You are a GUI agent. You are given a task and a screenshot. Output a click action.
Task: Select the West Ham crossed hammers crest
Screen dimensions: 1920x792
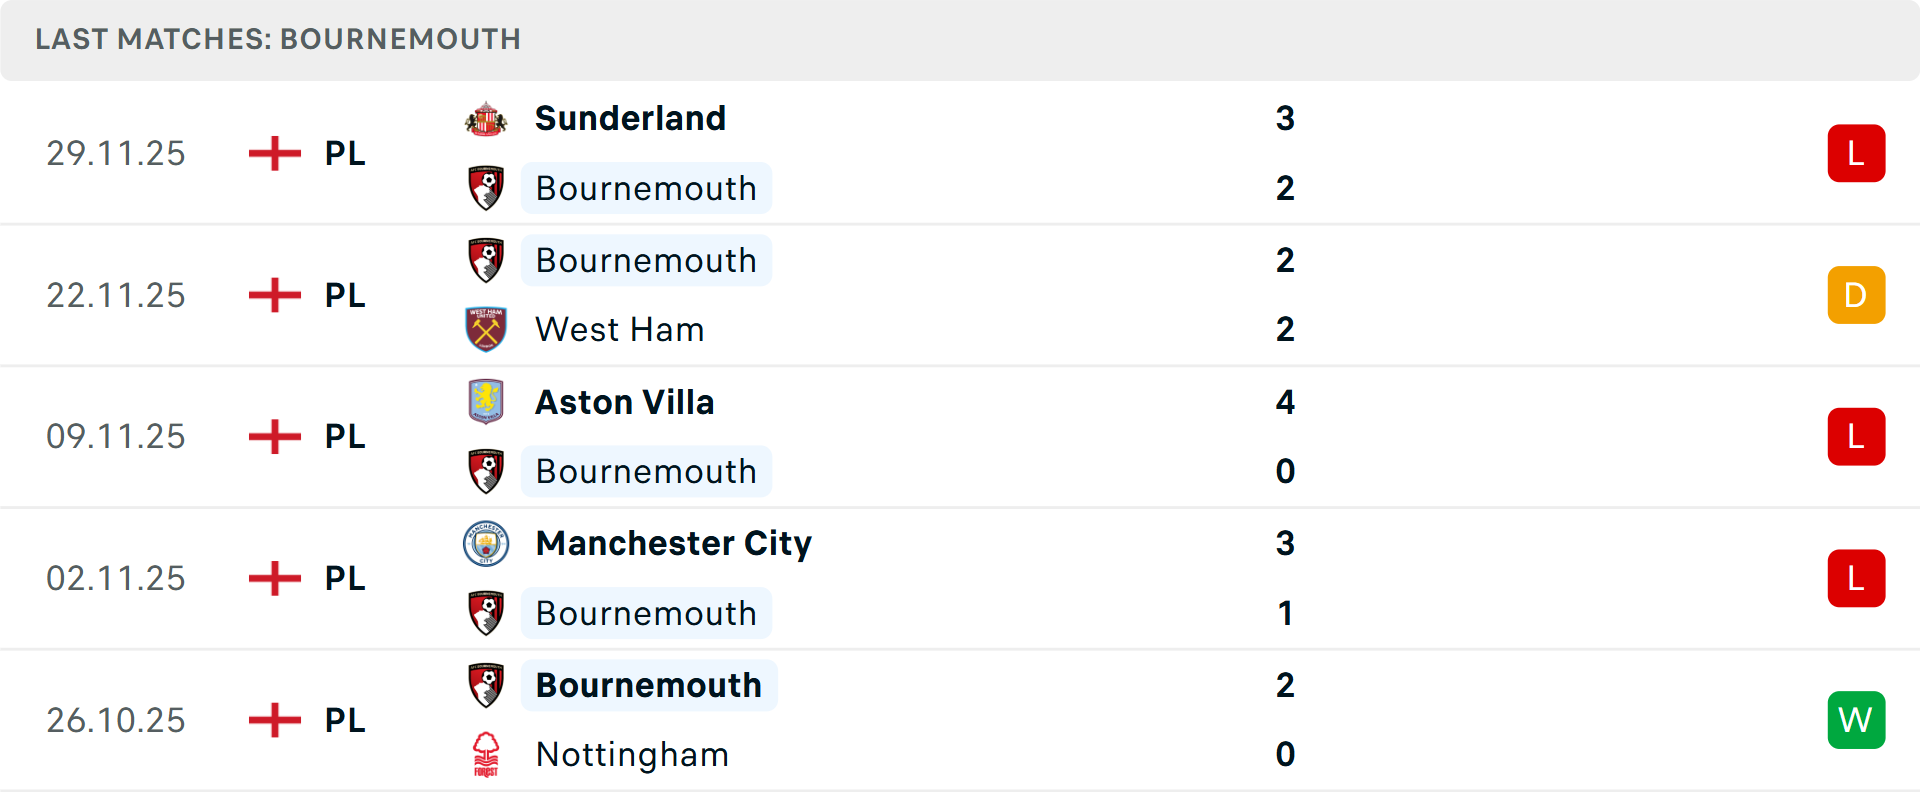point(486,329)
